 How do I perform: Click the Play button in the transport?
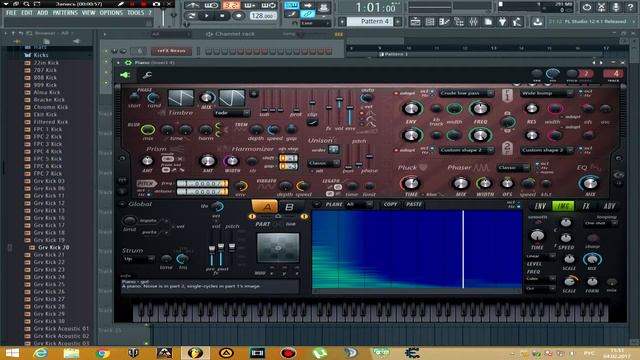[x=207, y=16]
